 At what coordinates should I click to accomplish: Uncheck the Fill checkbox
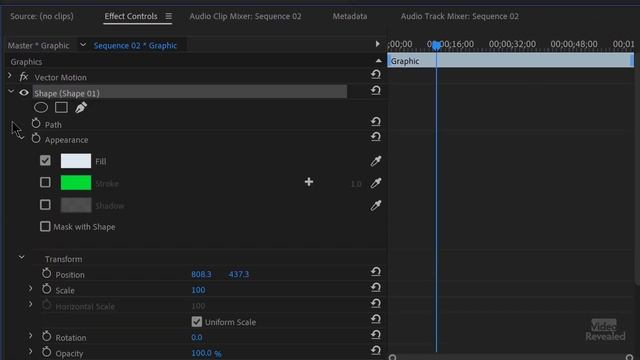[x=45, y=160]
